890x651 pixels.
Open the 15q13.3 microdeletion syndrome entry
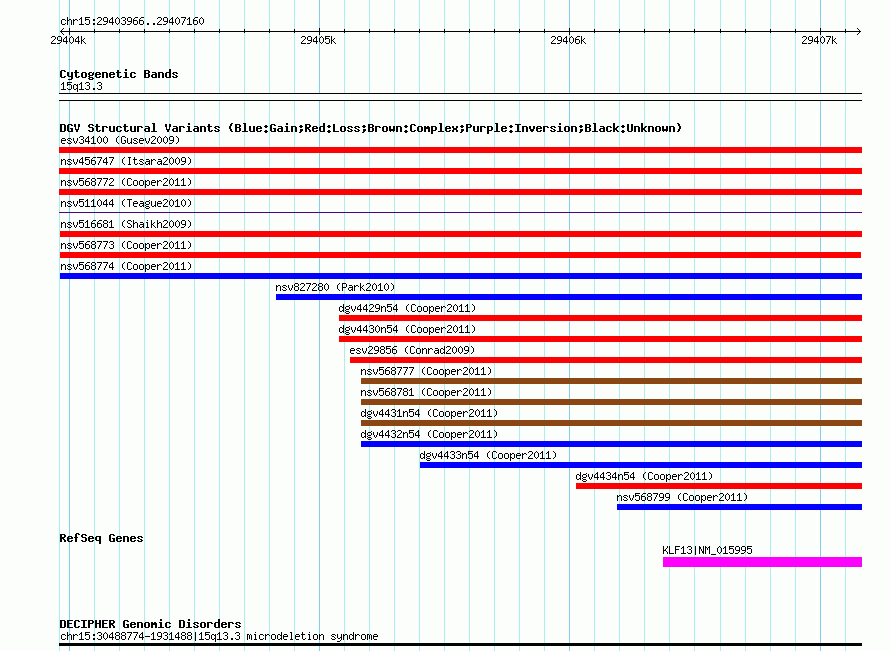[x=219, y=636]
